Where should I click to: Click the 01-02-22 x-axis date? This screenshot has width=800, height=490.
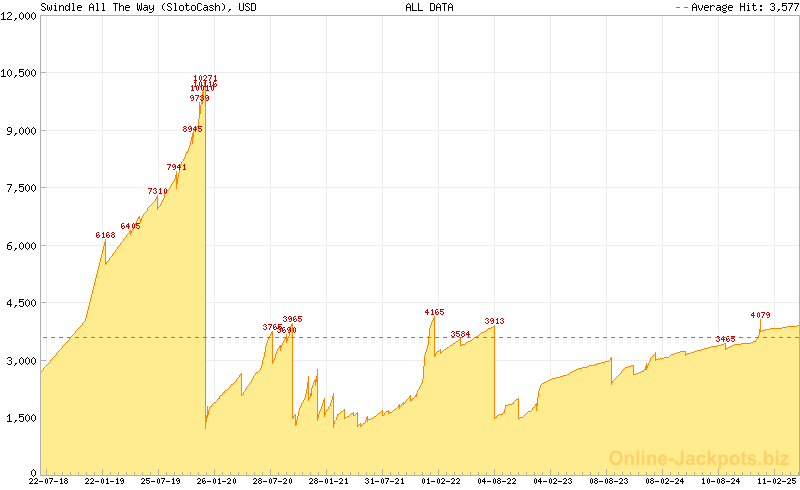click(x=441, y=481)
